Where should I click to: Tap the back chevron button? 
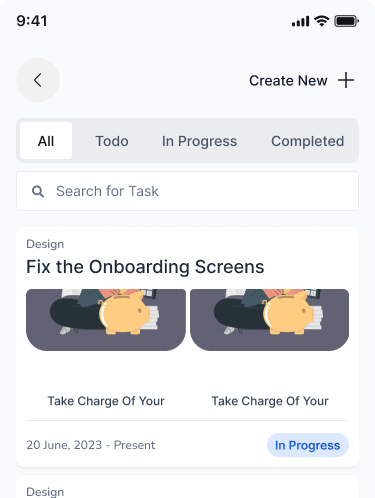38,80
